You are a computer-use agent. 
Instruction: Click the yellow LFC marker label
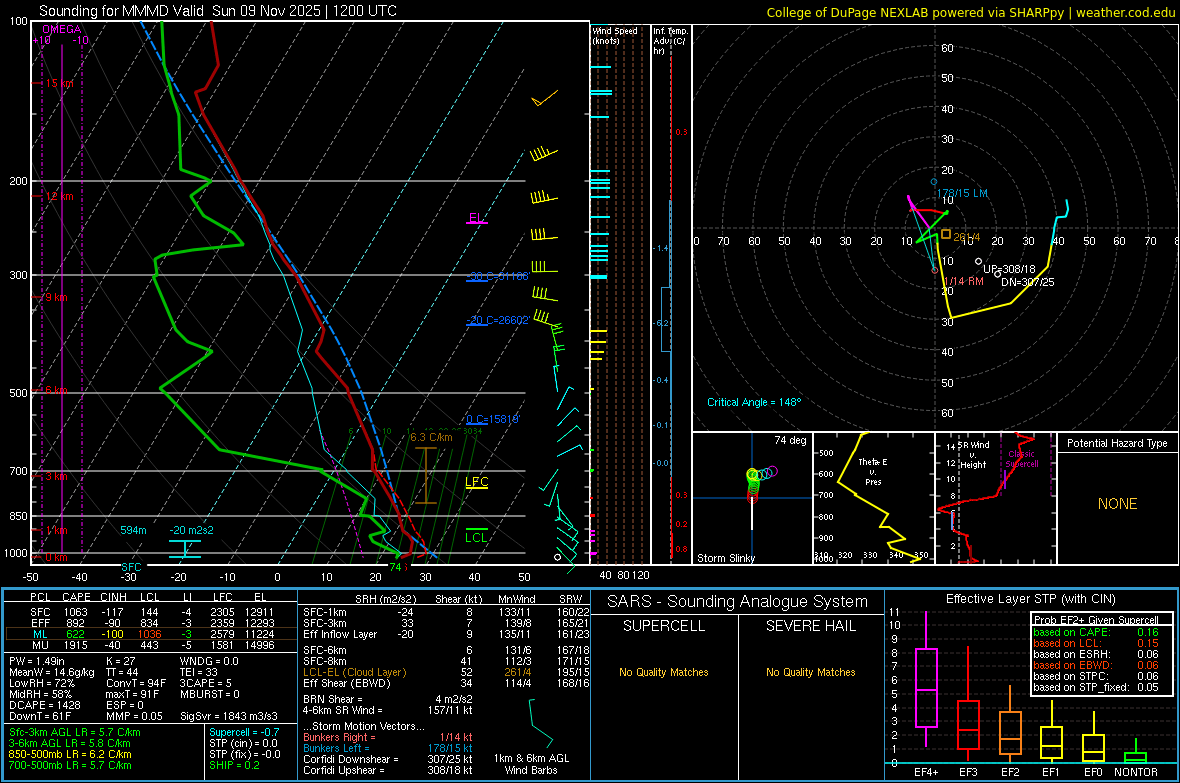476,482
